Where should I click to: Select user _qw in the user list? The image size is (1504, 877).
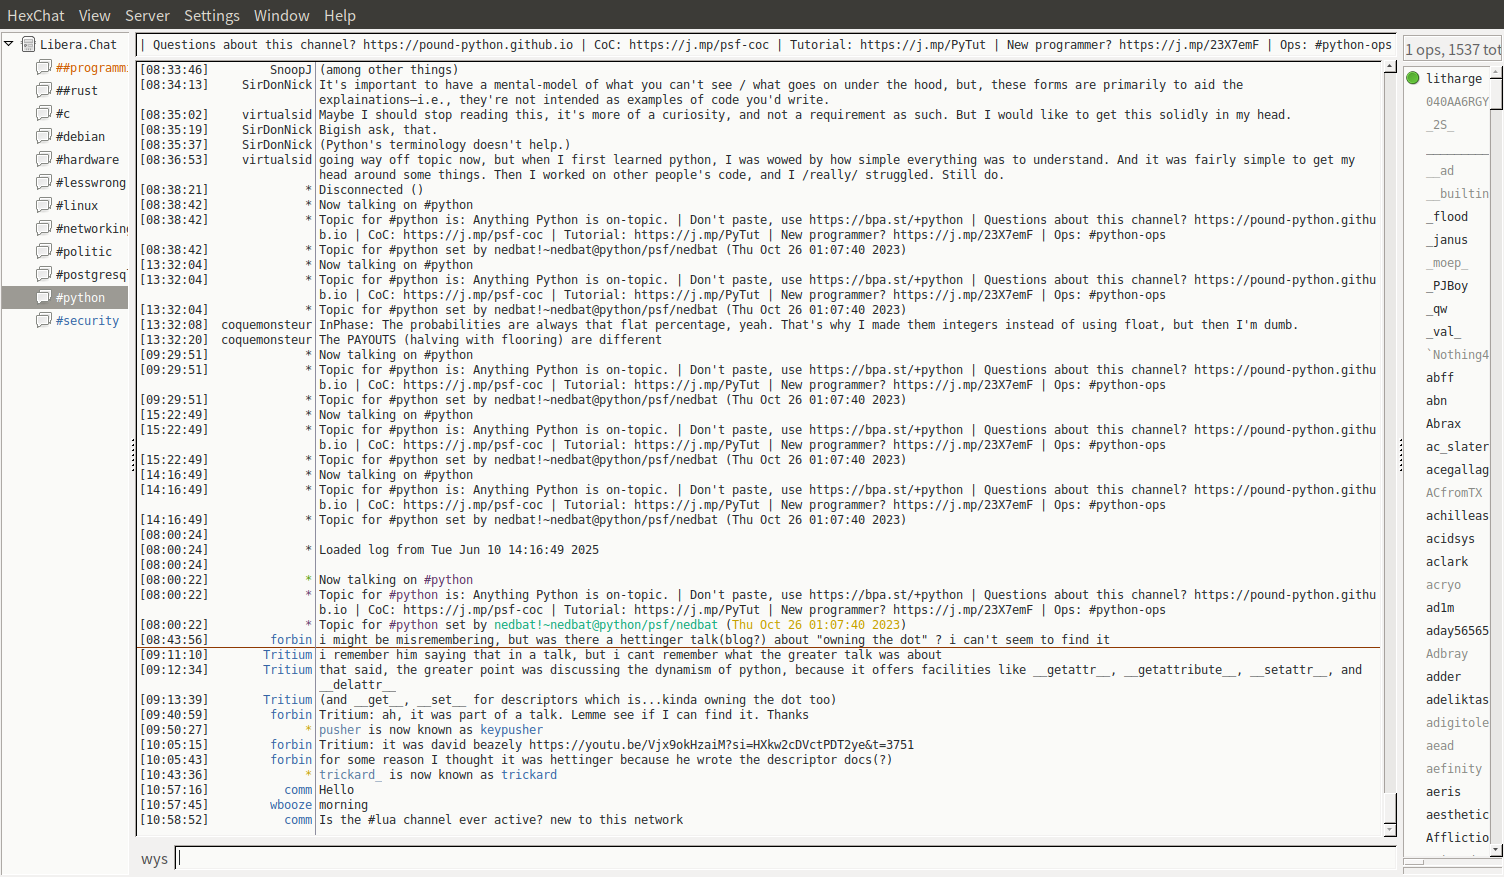[1437, 308]
